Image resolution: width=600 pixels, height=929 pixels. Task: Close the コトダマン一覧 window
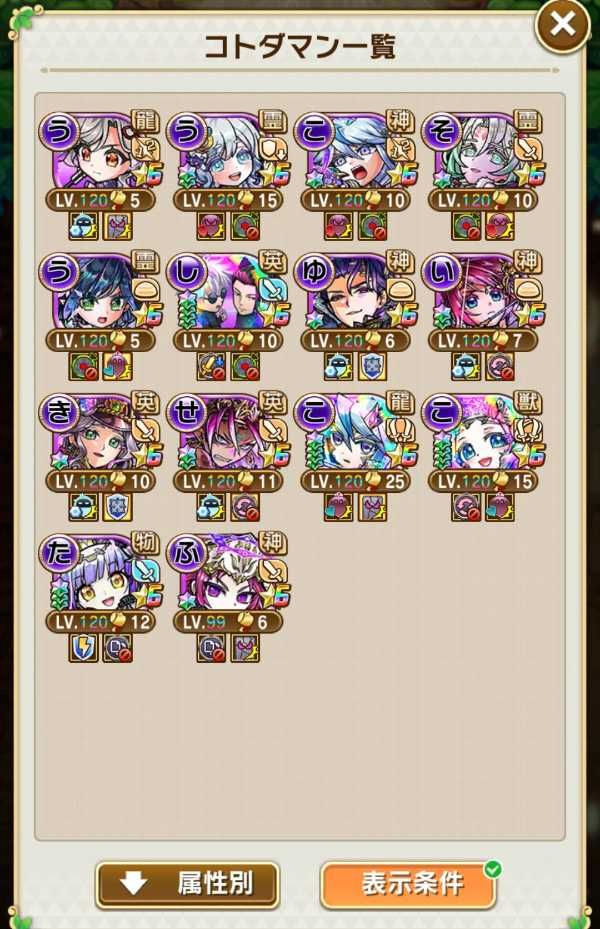[x=562, y=25]
